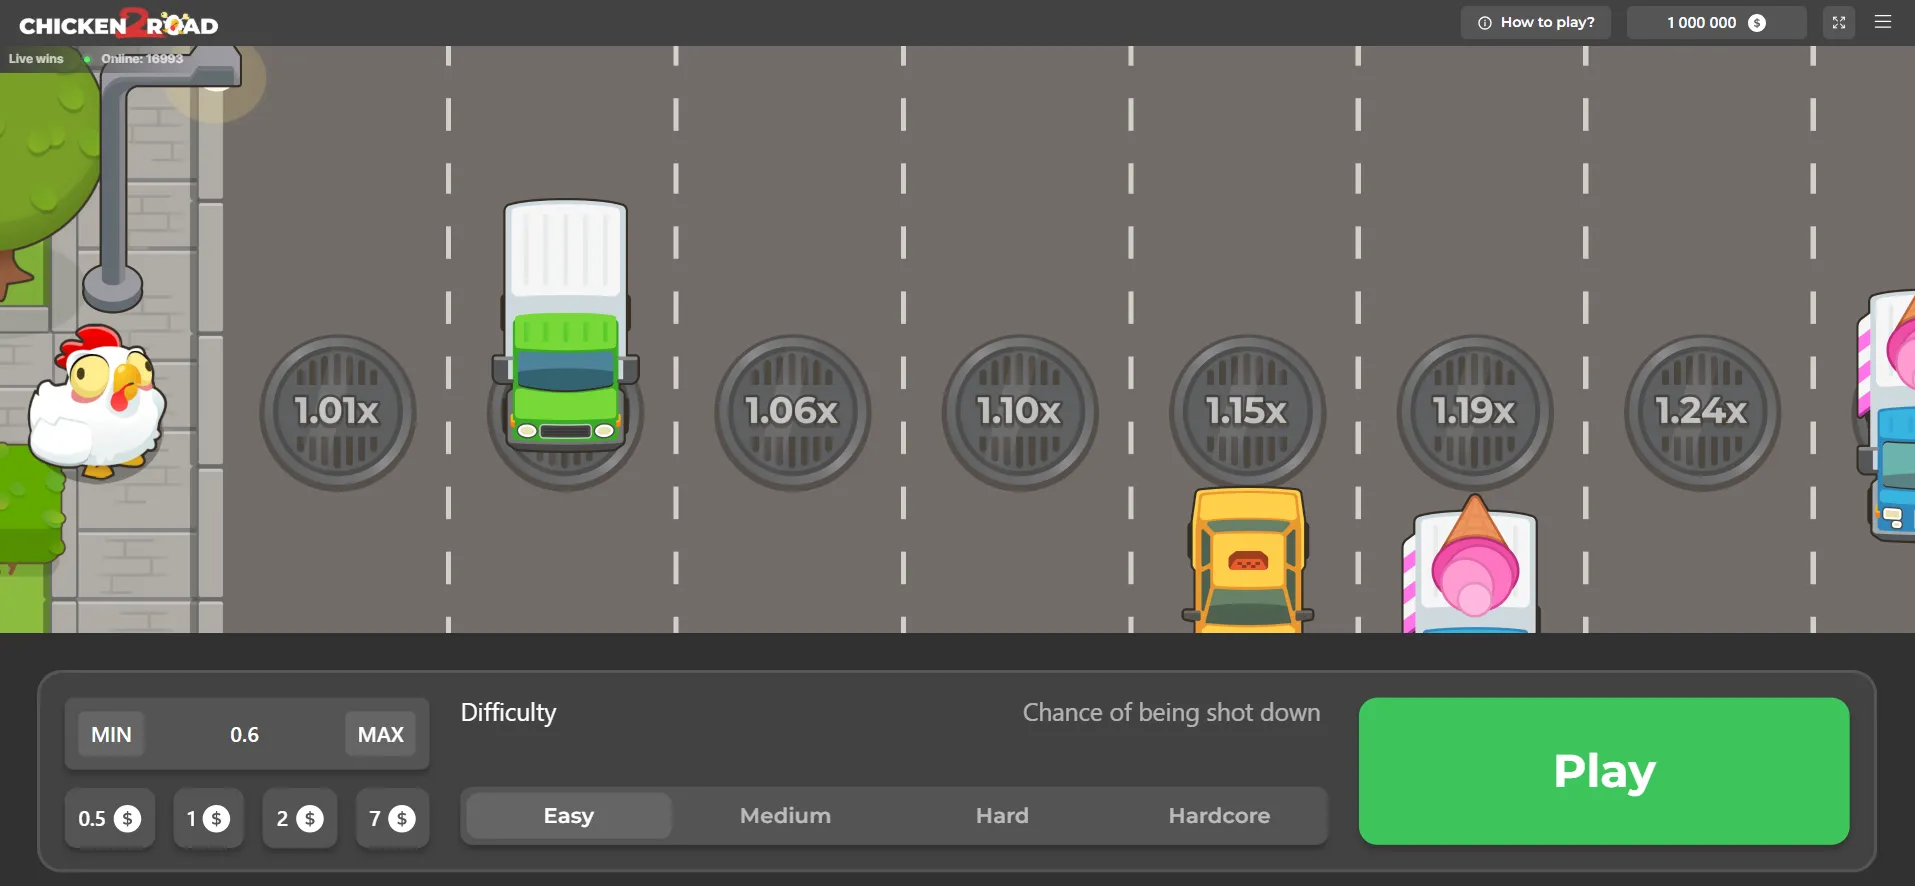
Task: Pick the 7 dollar bet preset
Action: 392,819
